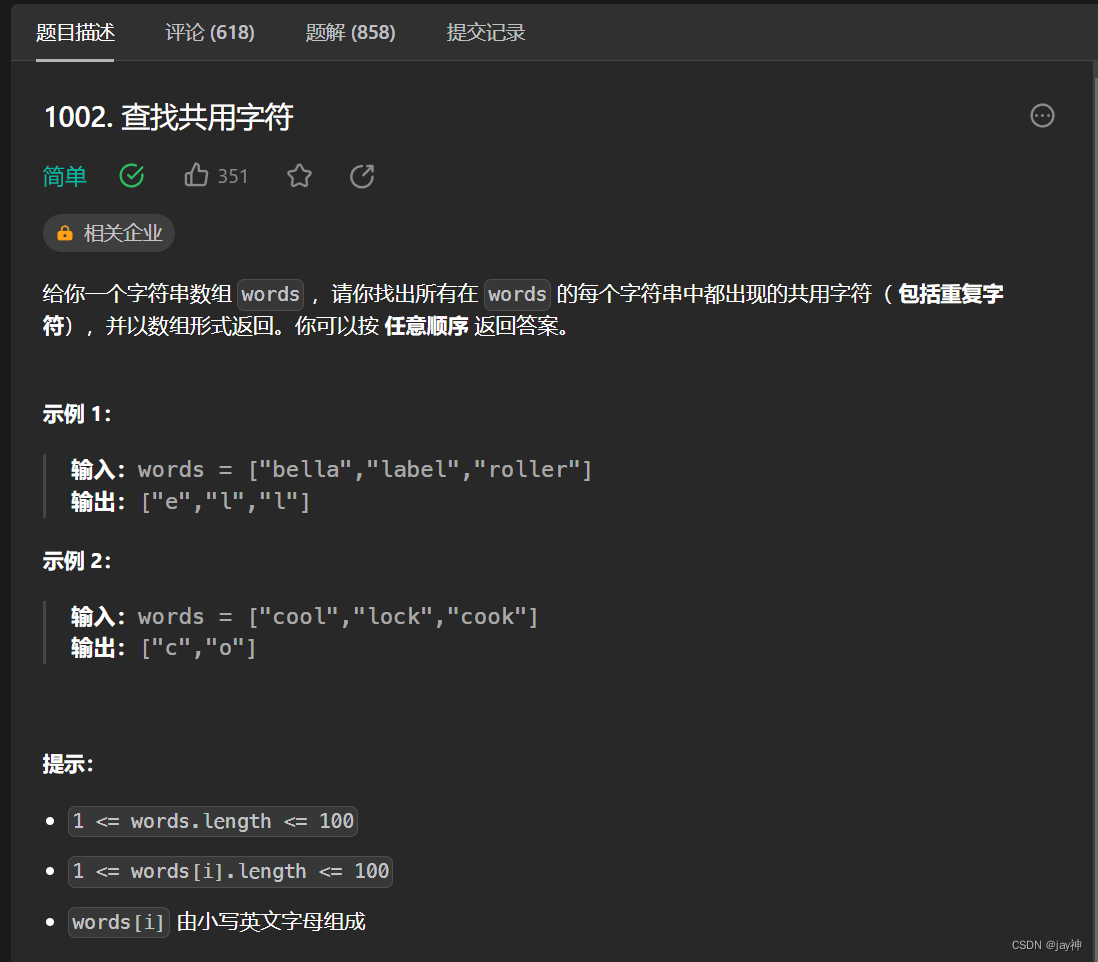Switch to the 评论 (618) tab

209,32
